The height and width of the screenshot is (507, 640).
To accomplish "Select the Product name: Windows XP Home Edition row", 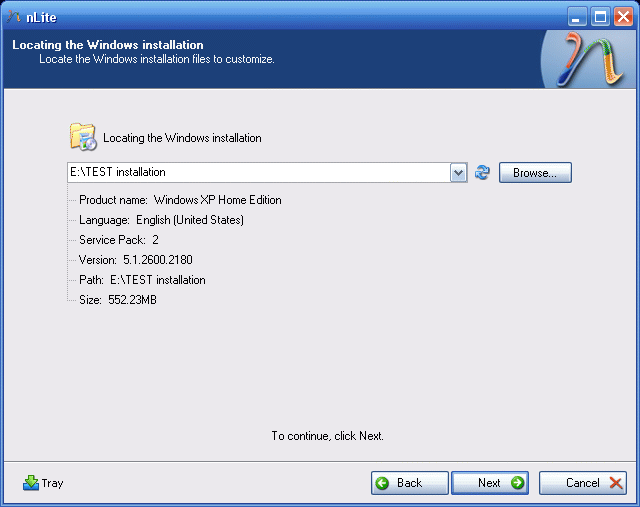I will point(180,200).
